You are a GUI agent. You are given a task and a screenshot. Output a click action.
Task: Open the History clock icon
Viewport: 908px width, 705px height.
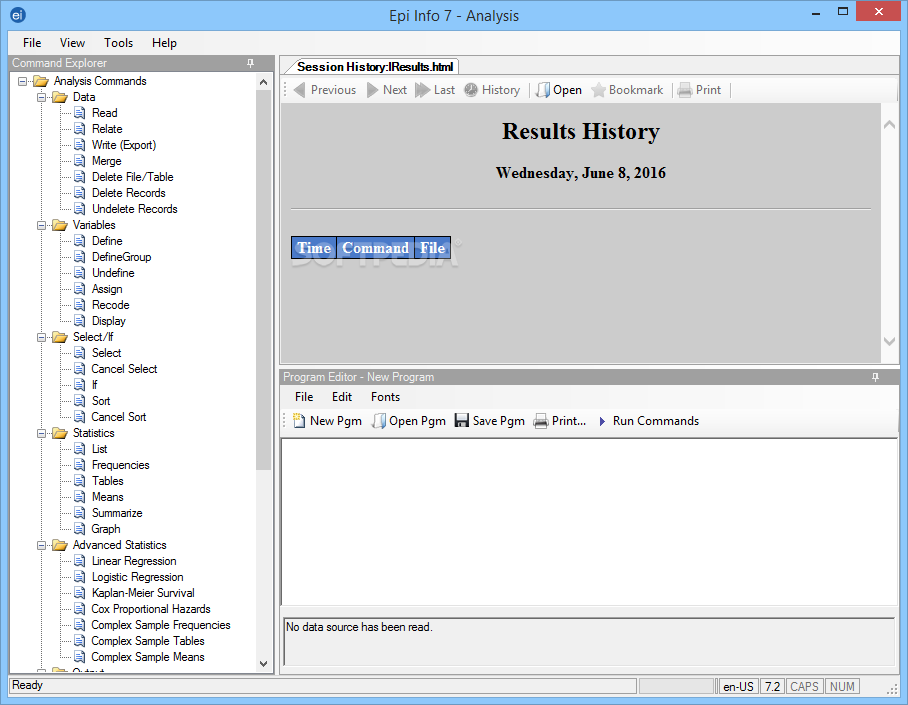click(x=471, y=90)
